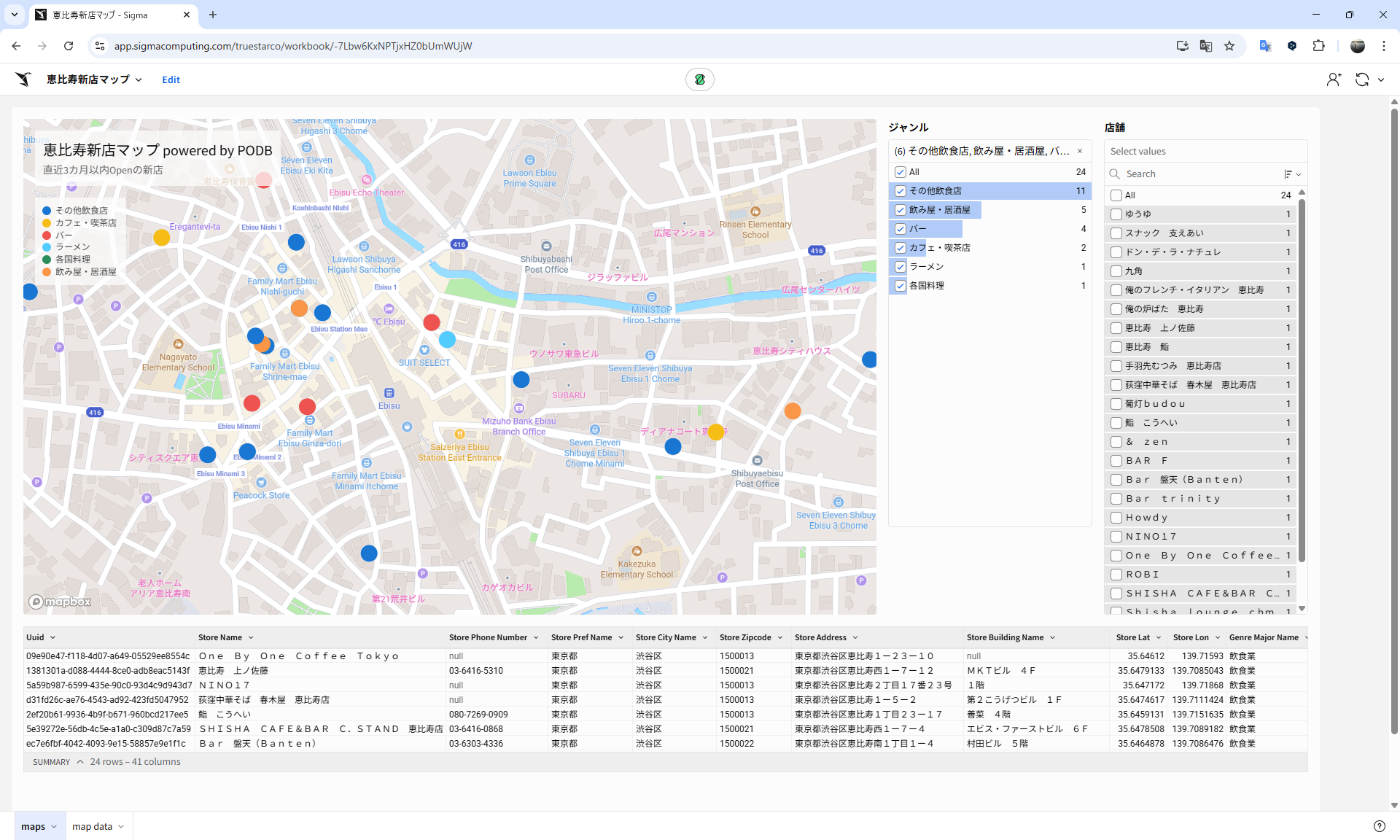
Task: Switch to the maps page tab
Action: pos(33,827)
